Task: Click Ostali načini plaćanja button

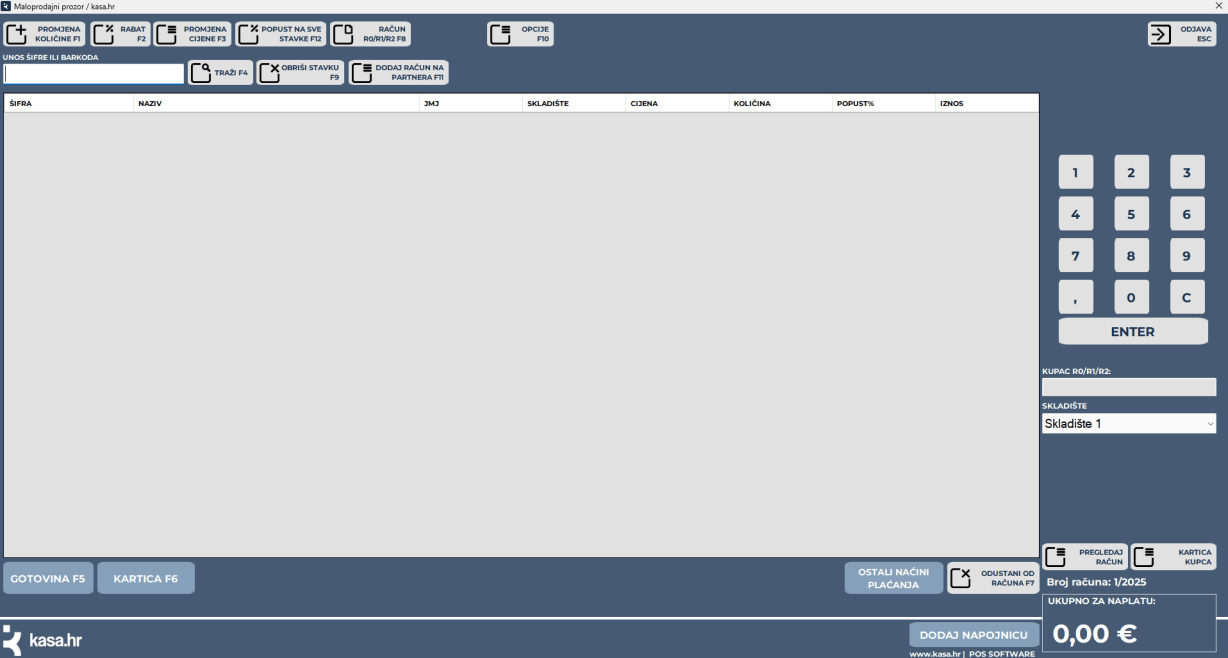Action: point(894,578)
